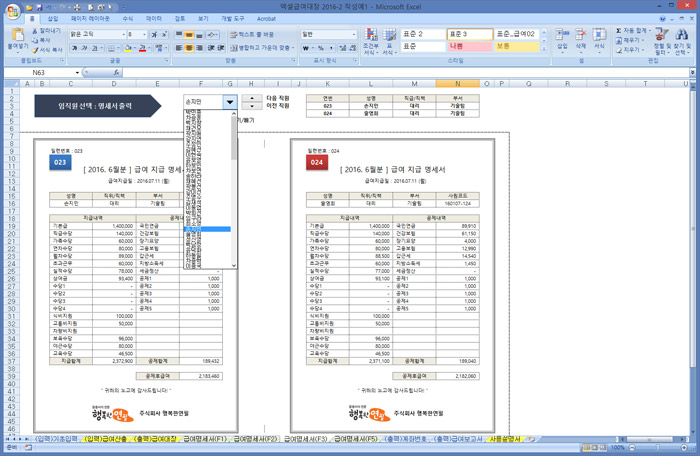Select the 표준 2 cell style
Image resolution: width=700 pixels, height=456 pixels.
(x=423, y=34)
